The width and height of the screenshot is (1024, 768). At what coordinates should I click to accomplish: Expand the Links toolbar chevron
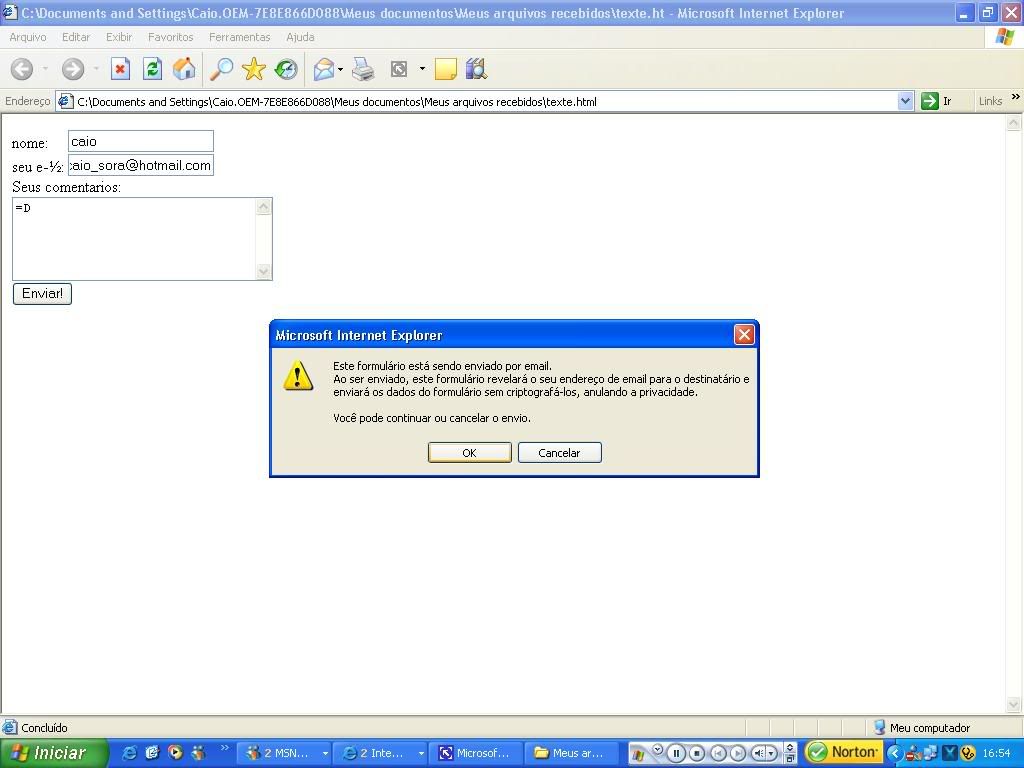coord(1016,97)
